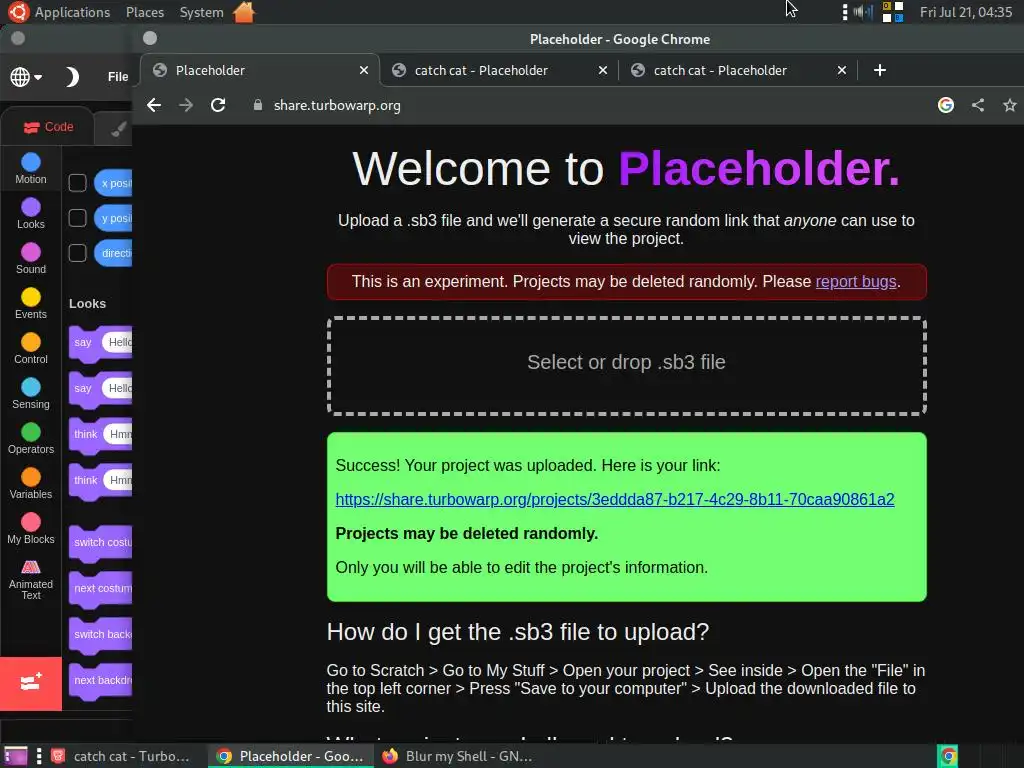Open the Places menu
The image size is (1024, 768).
tap(145, 12)
